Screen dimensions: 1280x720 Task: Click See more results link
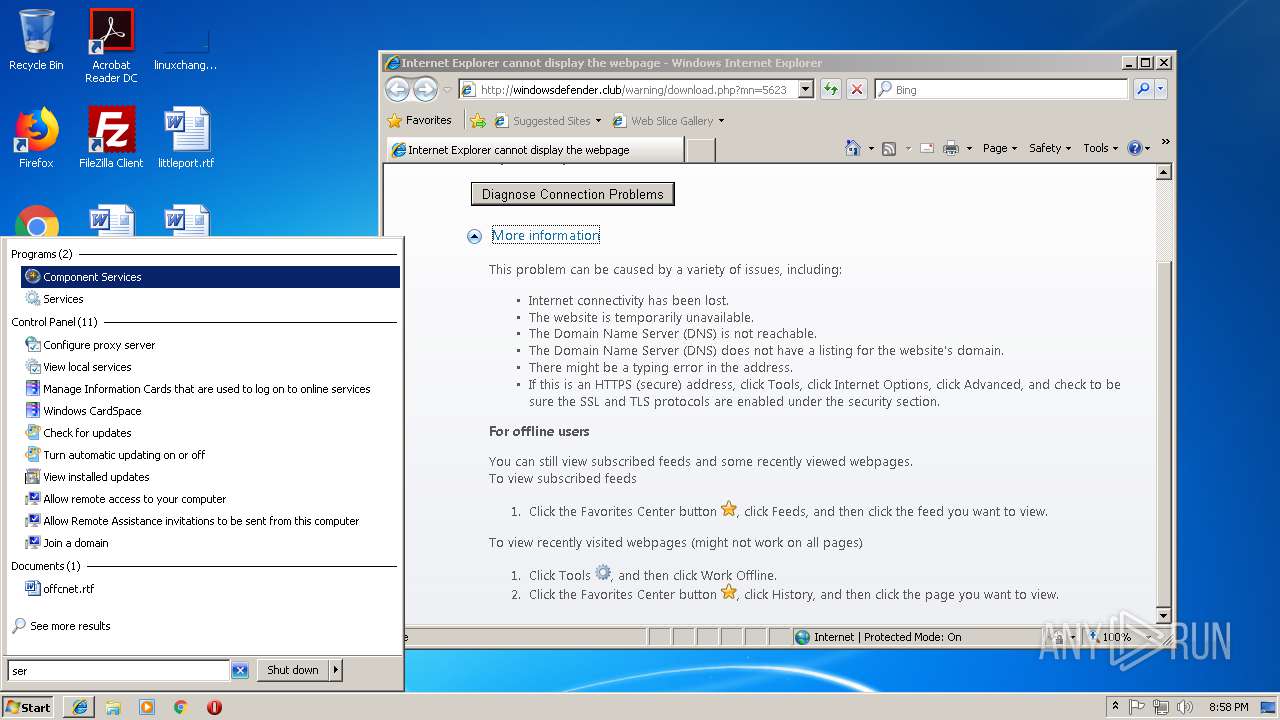pyautogui.click(x=70, y=626)
